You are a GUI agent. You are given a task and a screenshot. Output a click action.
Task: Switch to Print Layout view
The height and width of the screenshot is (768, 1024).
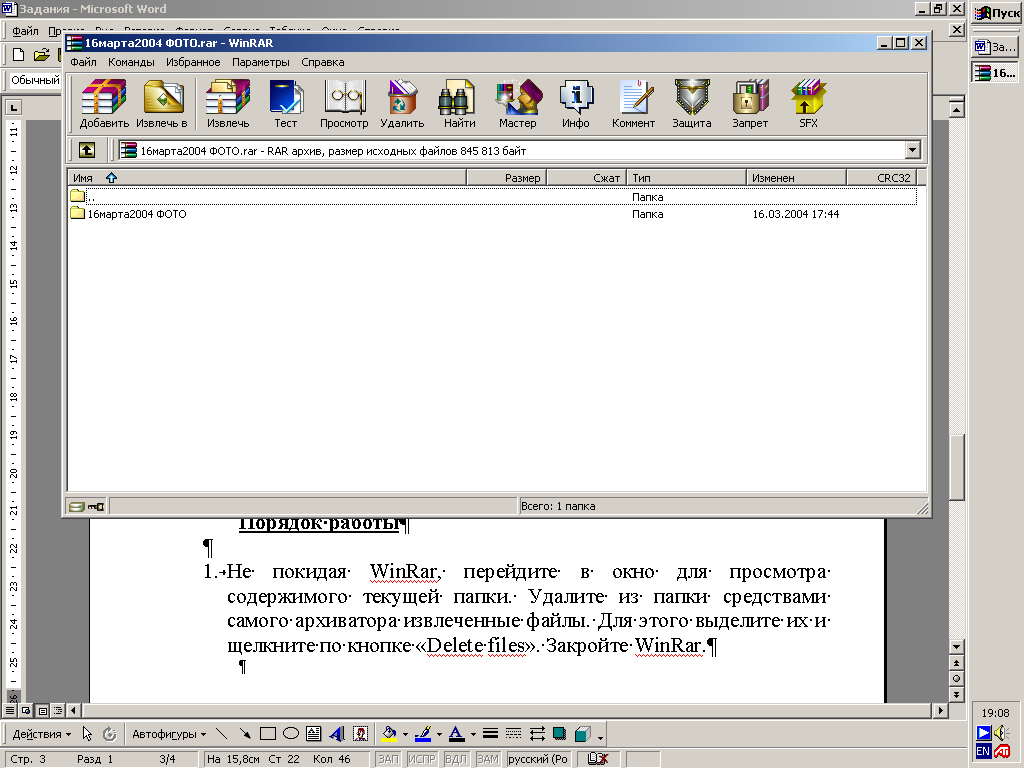[x=42, y=711]
